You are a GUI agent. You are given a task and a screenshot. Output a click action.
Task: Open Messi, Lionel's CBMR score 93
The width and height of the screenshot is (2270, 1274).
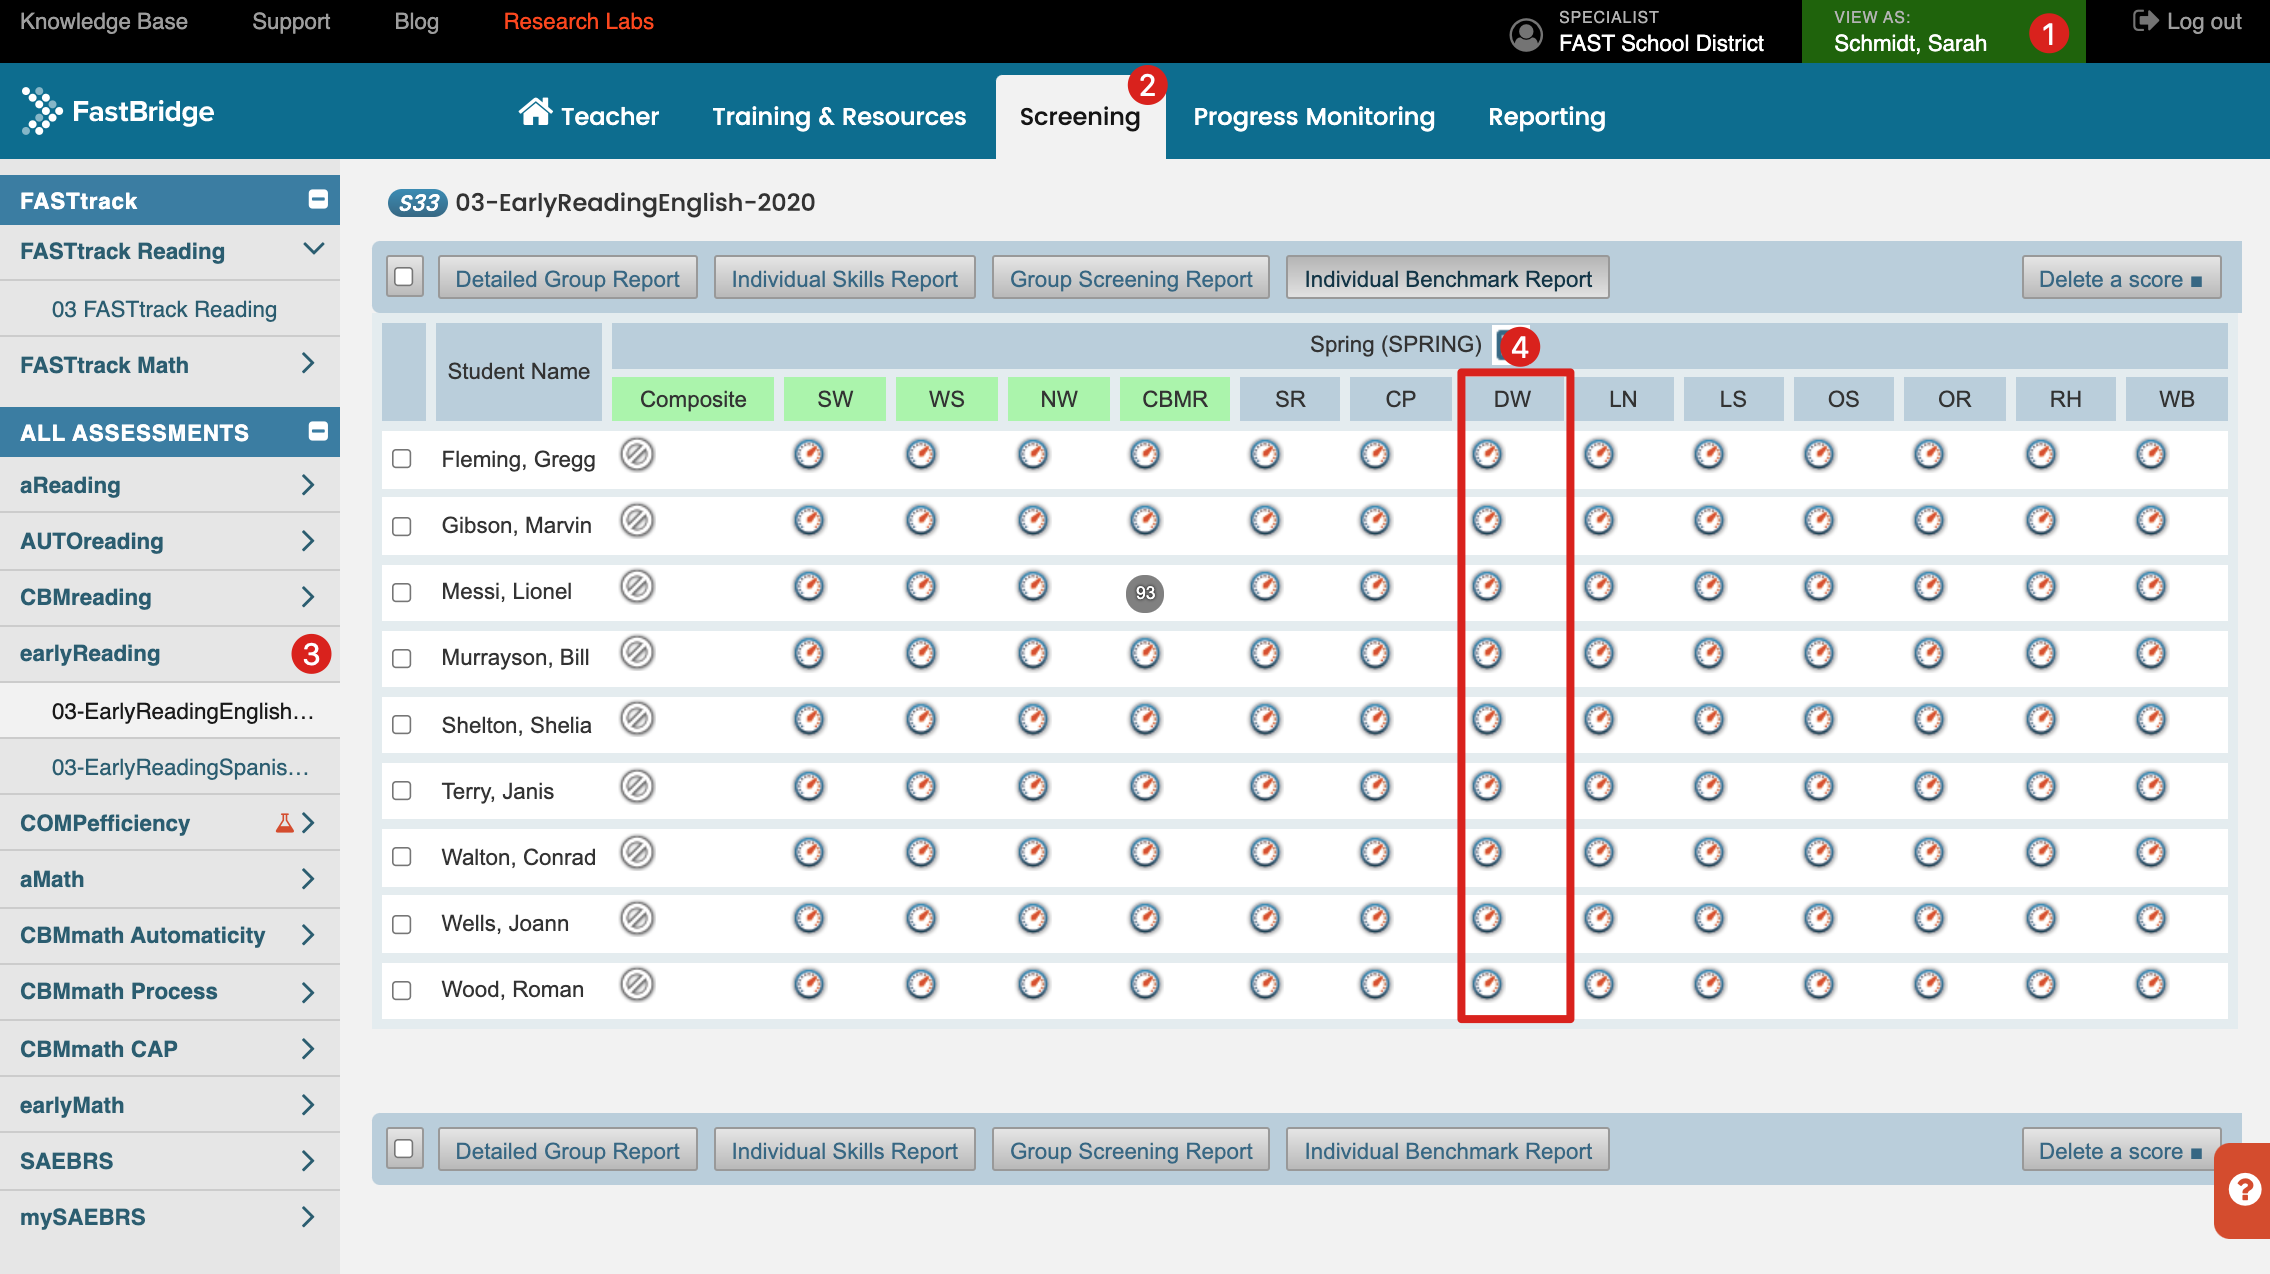[x=1145, y=593]
